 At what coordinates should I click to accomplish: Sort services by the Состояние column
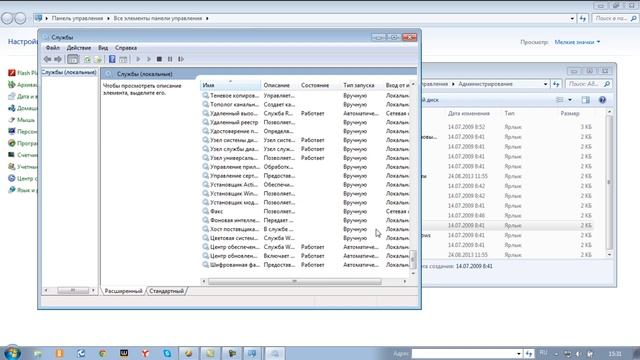(319, 85)
